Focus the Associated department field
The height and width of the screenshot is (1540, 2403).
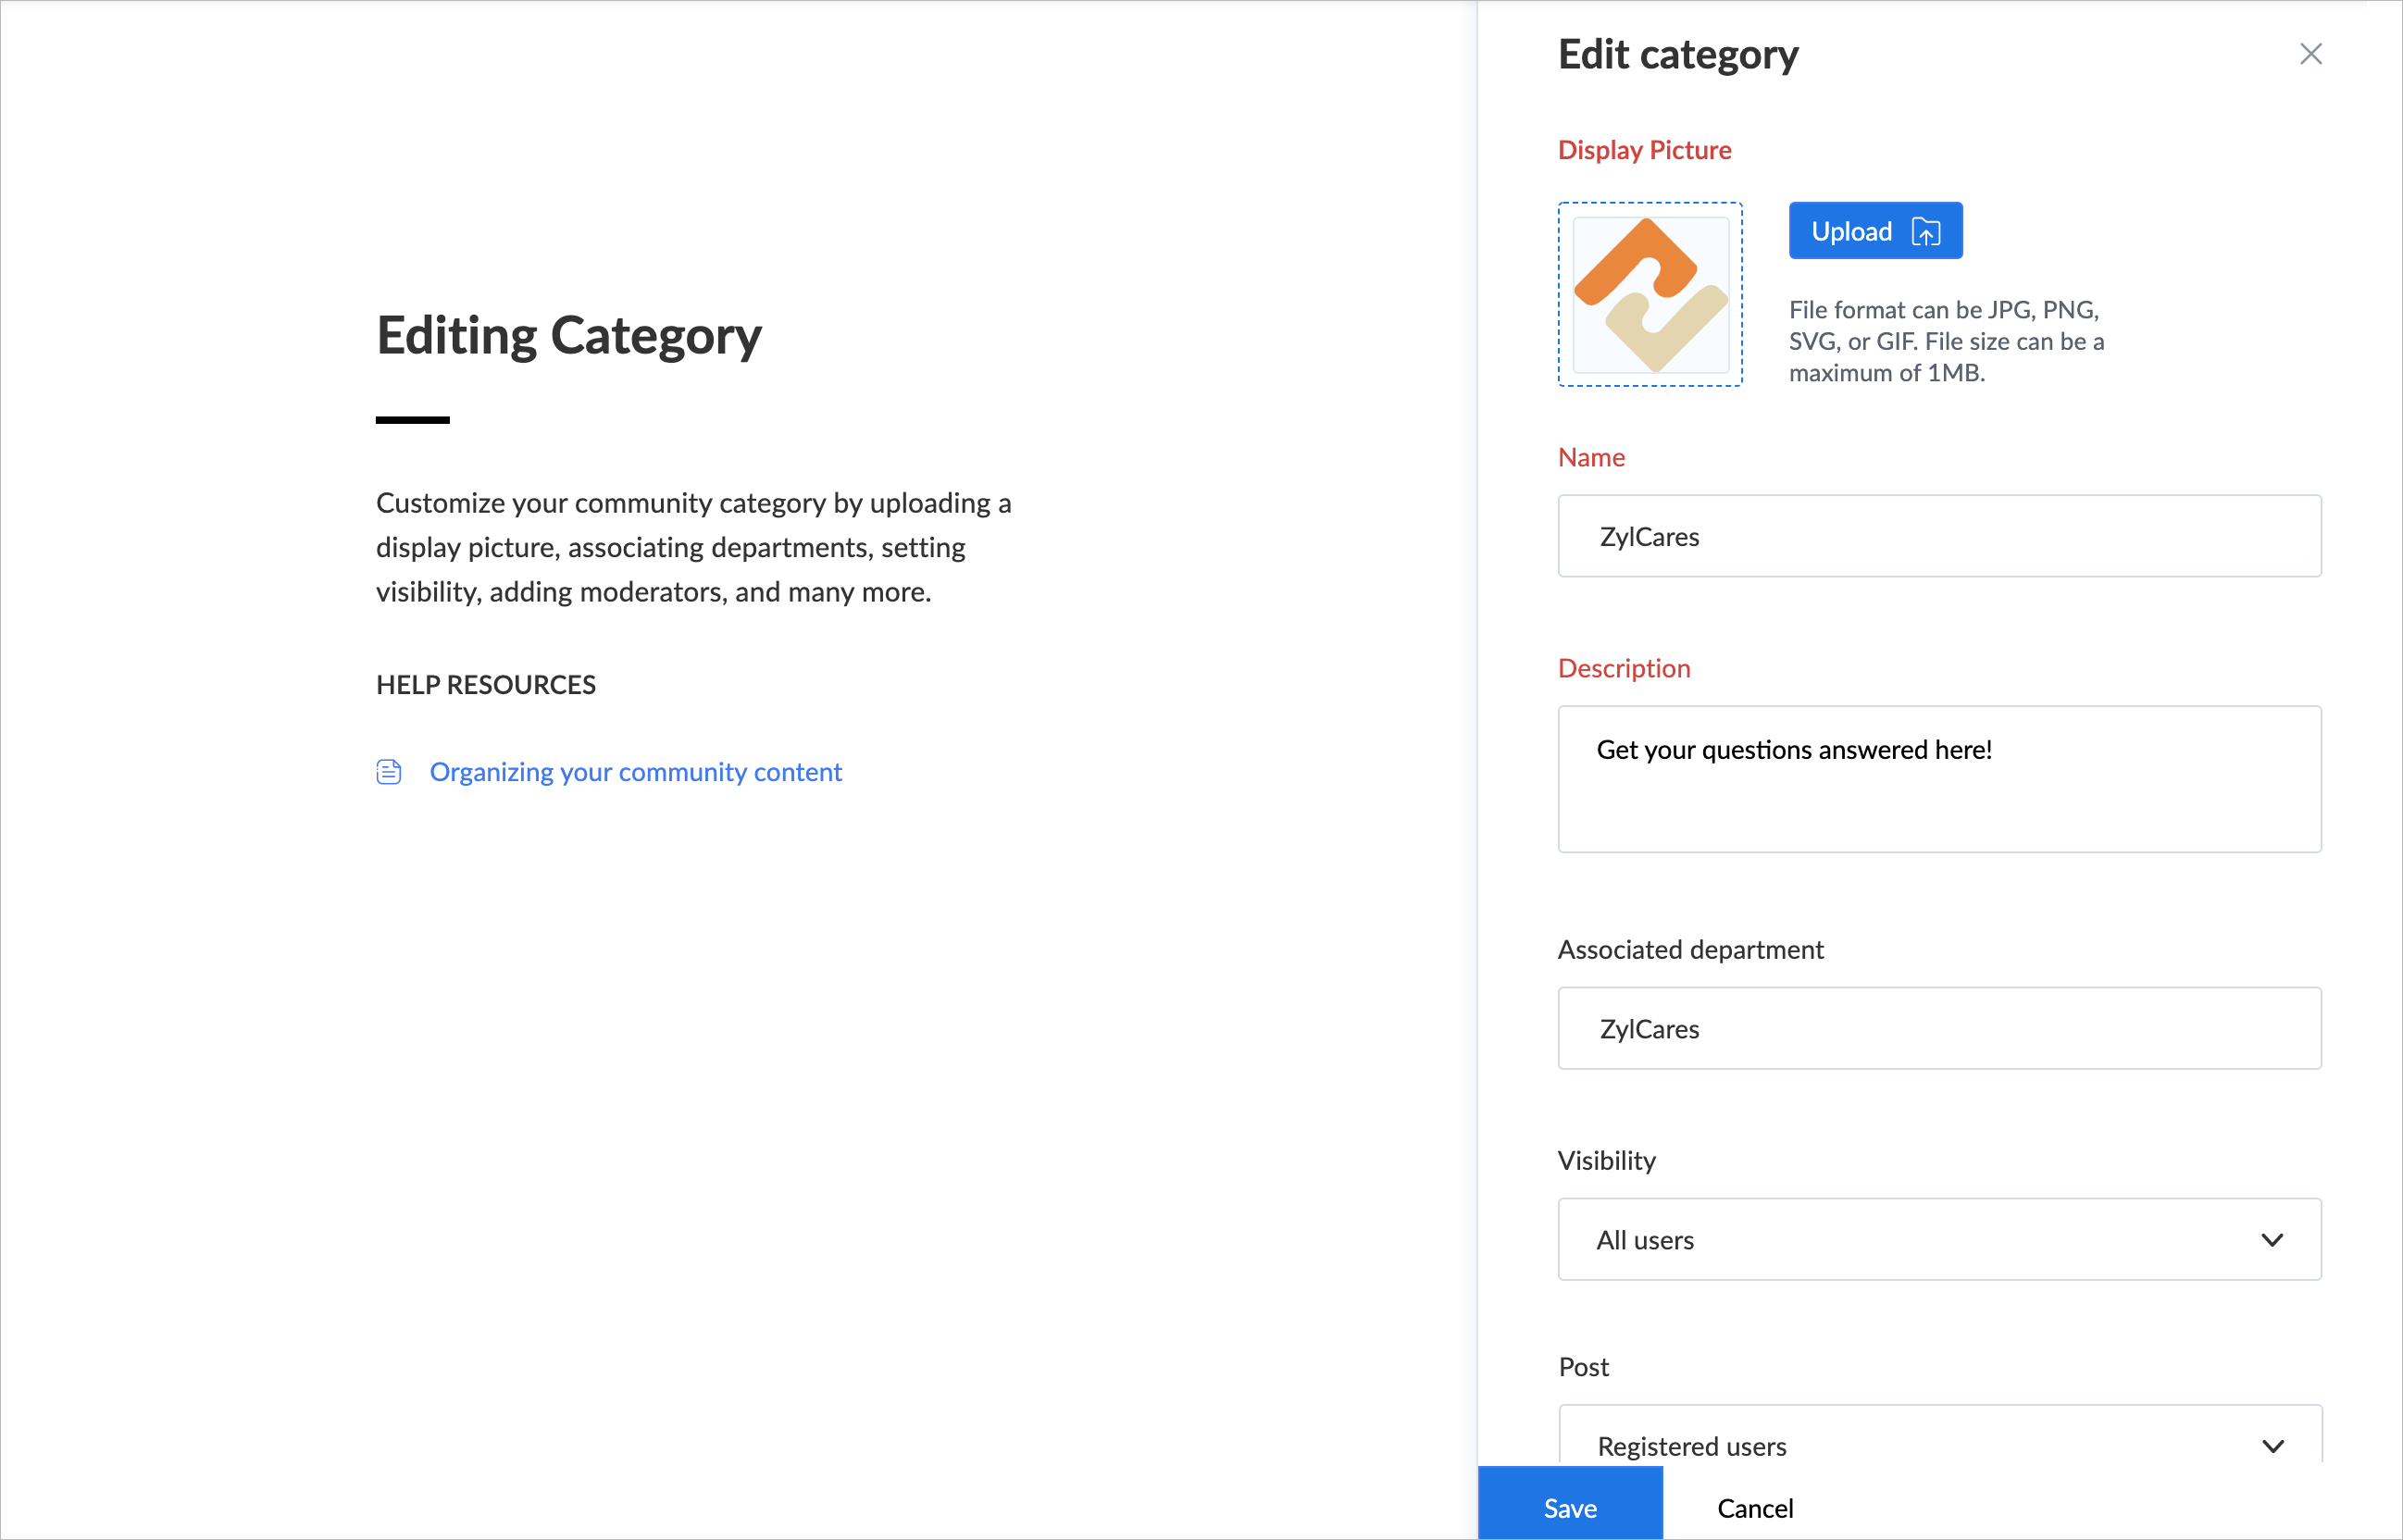pyautogui.click(x=1938, y=1028)
